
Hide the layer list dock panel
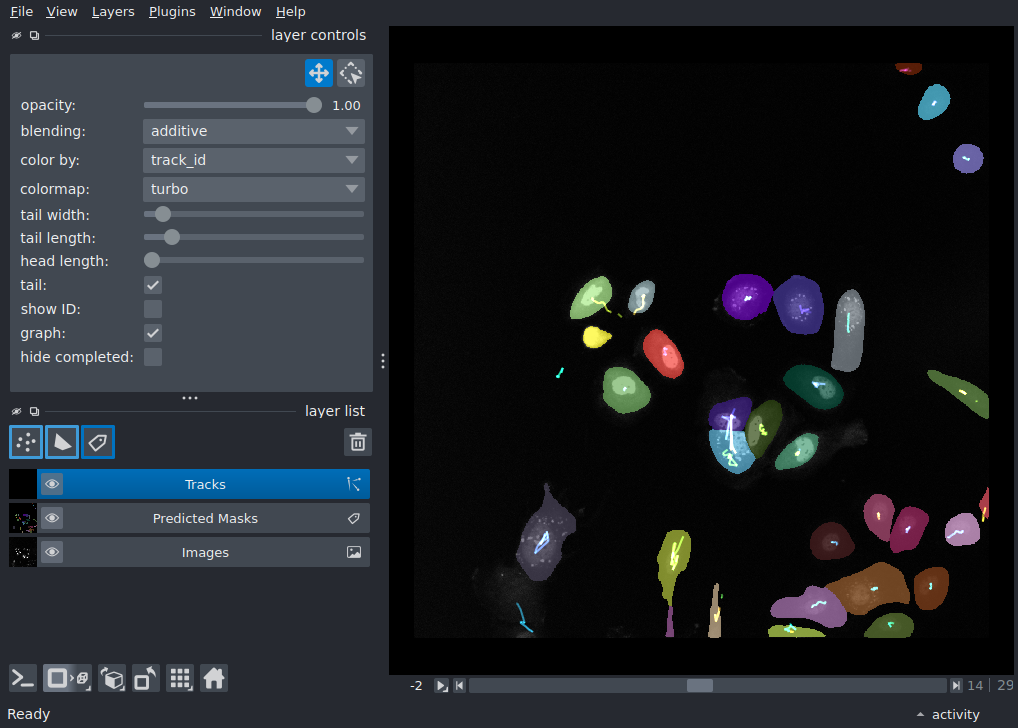tap(17, 411)
